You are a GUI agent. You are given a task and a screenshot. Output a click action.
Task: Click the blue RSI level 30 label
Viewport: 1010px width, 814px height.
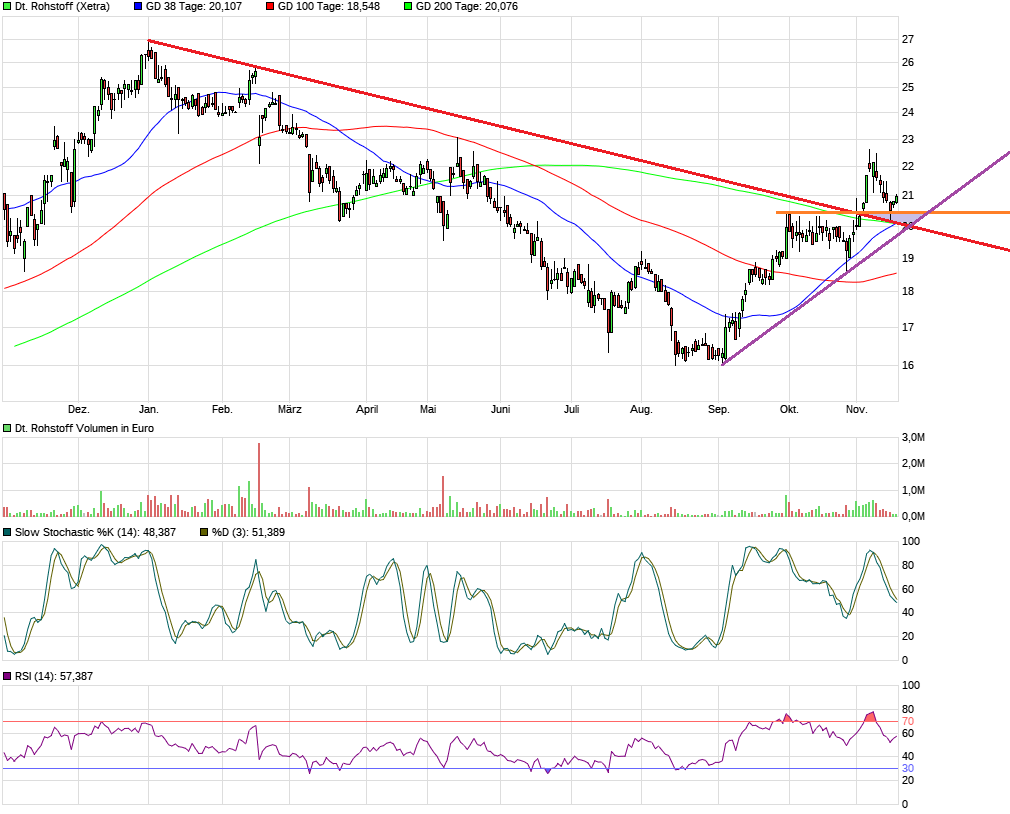click(908, 768)
